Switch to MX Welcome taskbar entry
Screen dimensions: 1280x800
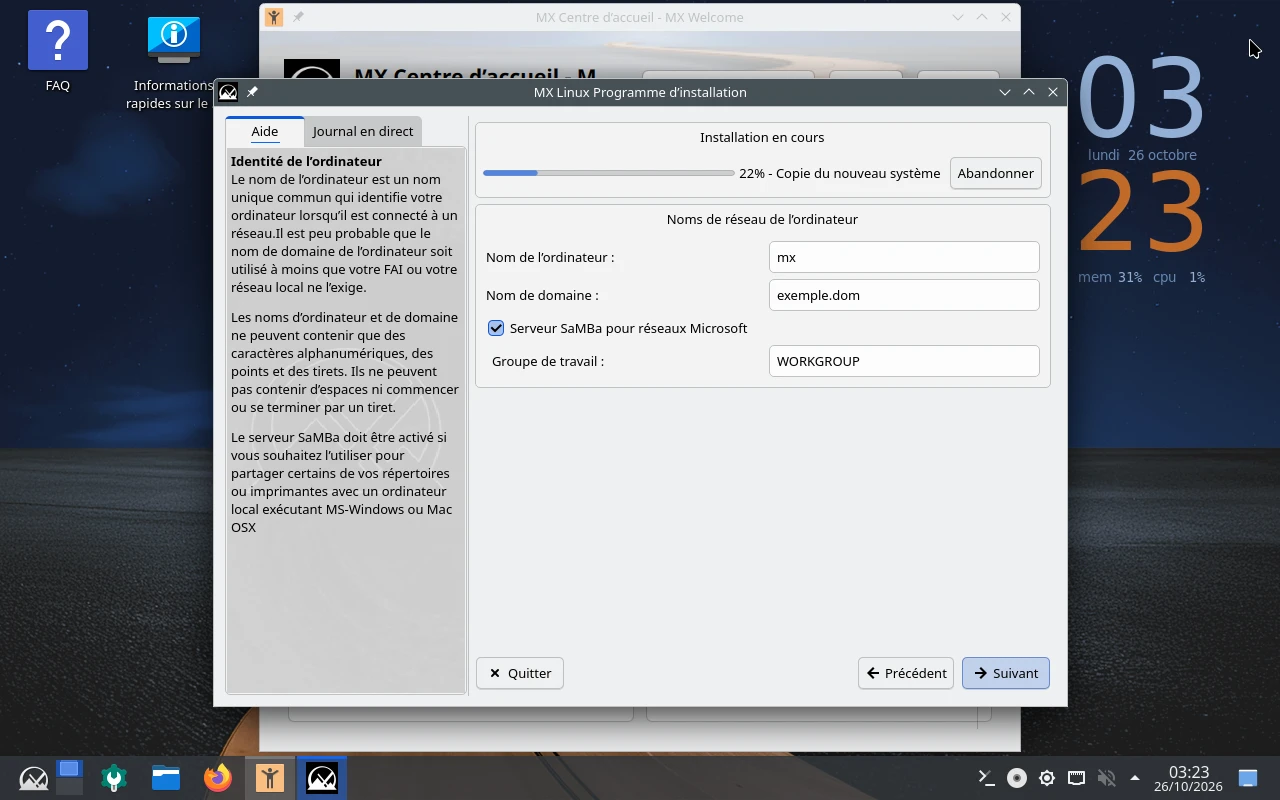(x=270, y=777)
